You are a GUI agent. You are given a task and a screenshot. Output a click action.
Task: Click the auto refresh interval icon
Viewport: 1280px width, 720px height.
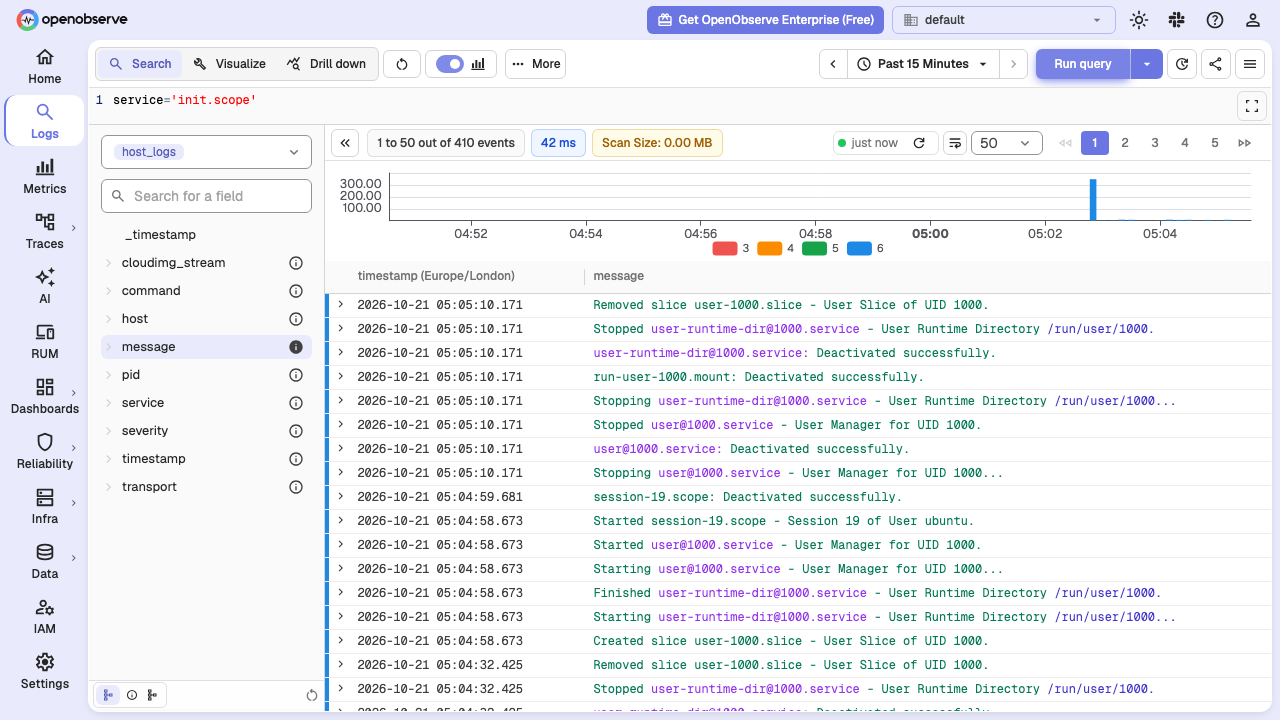coord(1182,64)
